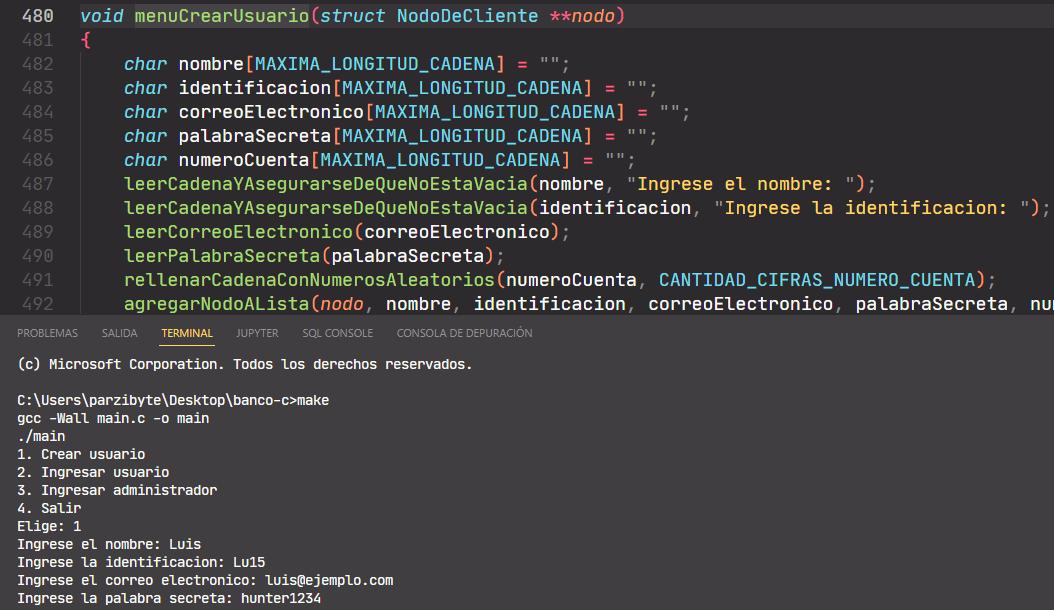Click terminal option 4. Salir
Screen dimensions: 1054x610
point(49,508)
